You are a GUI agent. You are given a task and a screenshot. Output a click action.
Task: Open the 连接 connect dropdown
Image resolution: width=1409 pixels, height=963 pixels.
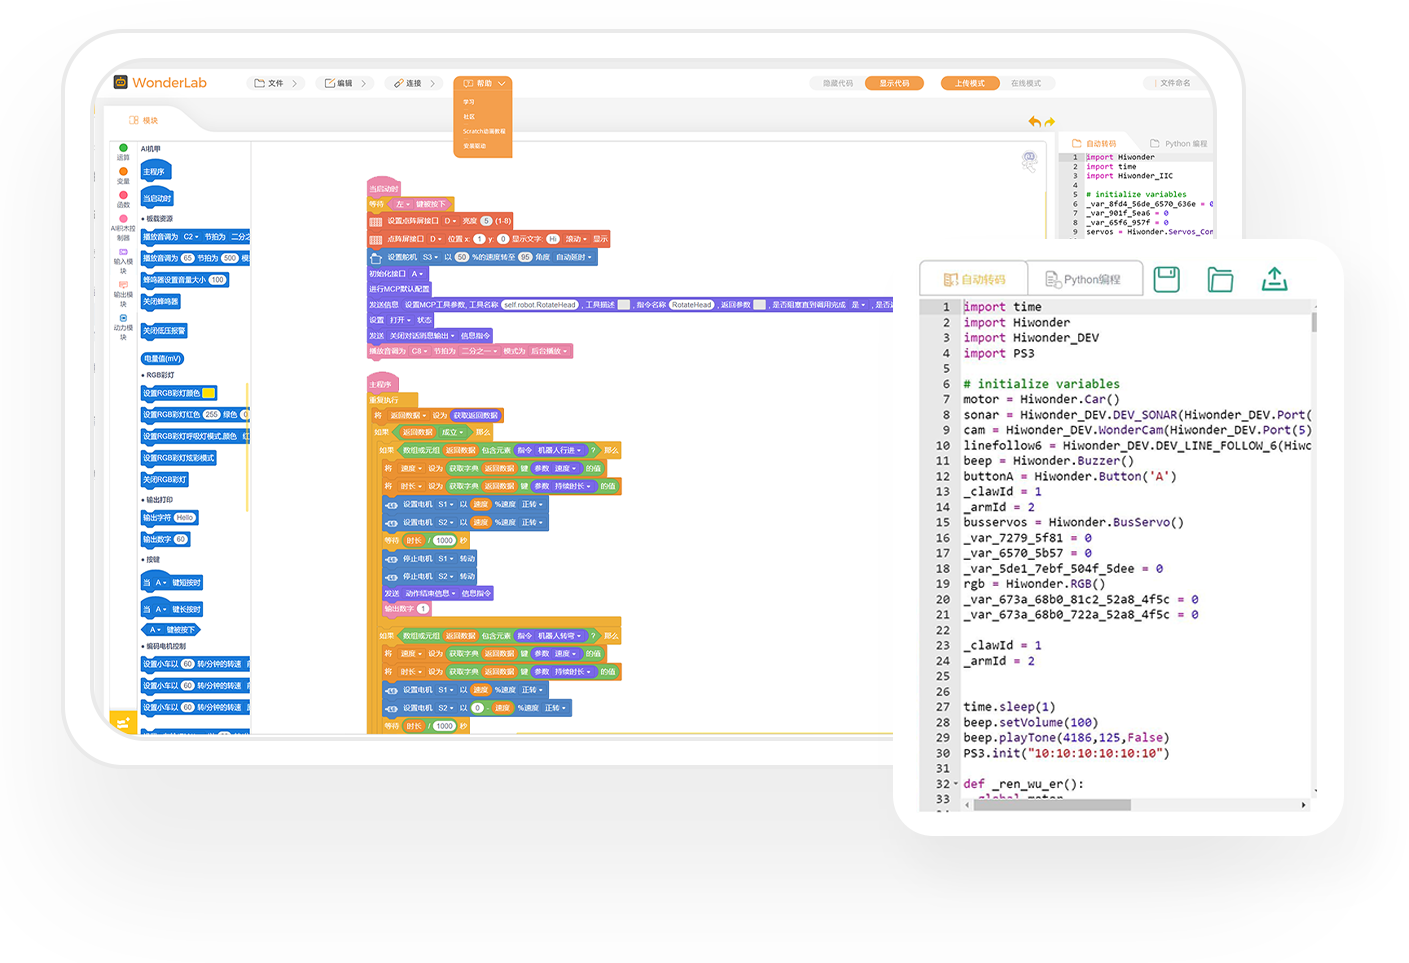(414, 83)
